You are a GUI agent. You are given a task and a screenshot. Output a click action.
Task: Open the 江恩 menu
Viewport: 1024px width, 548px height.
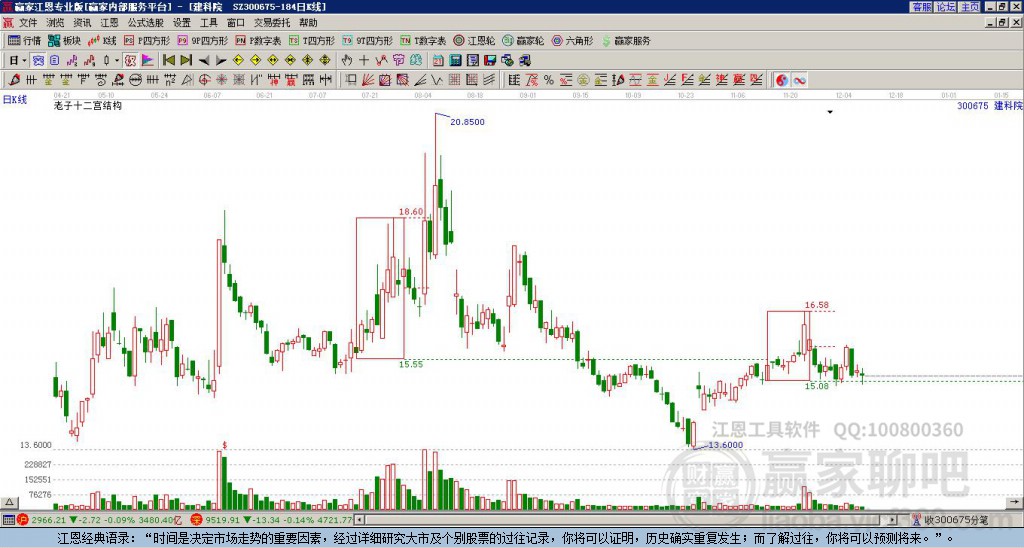tap(110, 23)
